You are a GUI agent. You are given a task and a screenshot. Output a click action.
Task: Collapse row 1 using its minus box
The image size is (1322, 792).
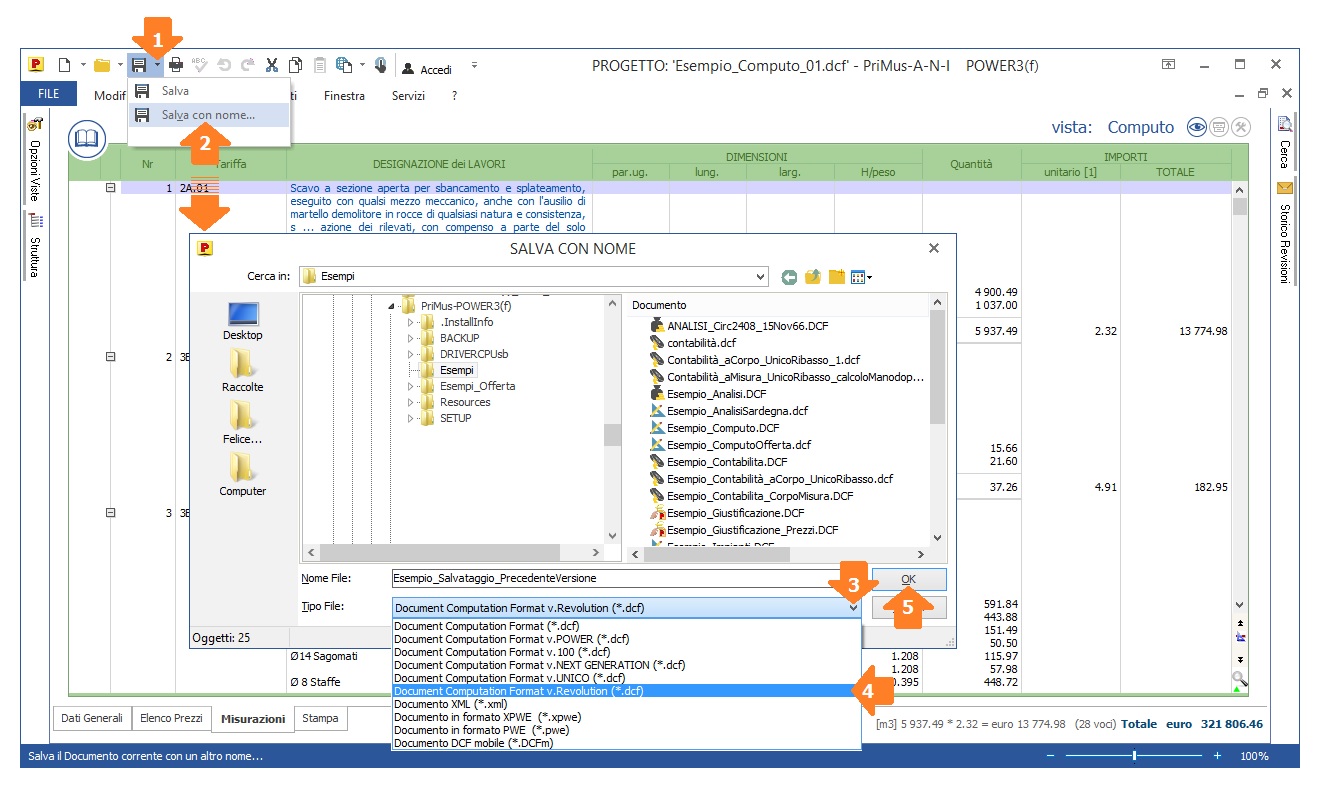[x=111, y=187]
